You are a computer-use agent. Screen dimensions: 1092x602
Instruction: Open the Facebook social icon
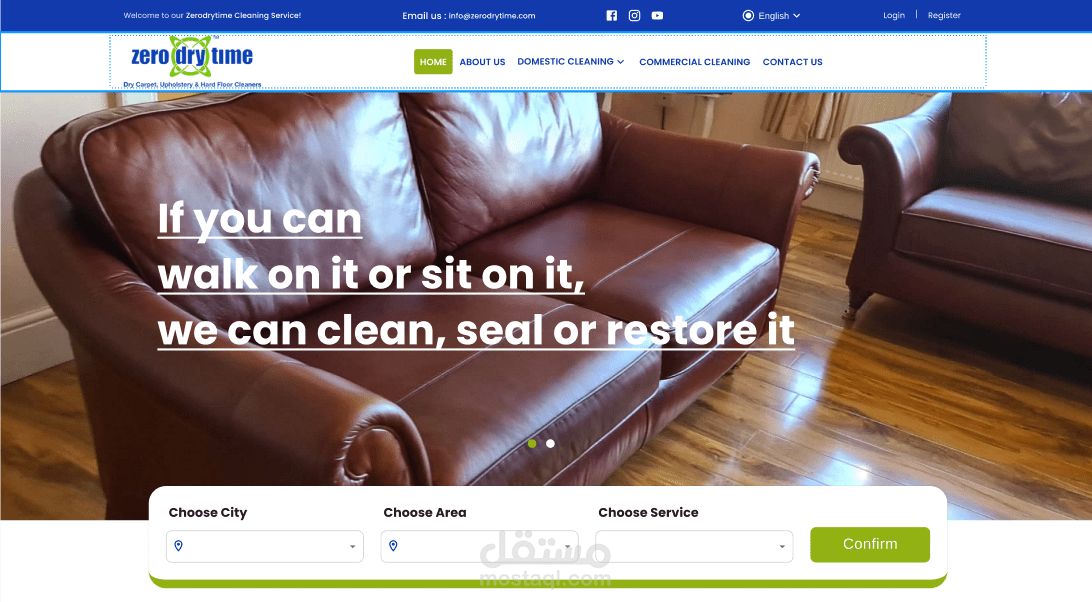611,15
